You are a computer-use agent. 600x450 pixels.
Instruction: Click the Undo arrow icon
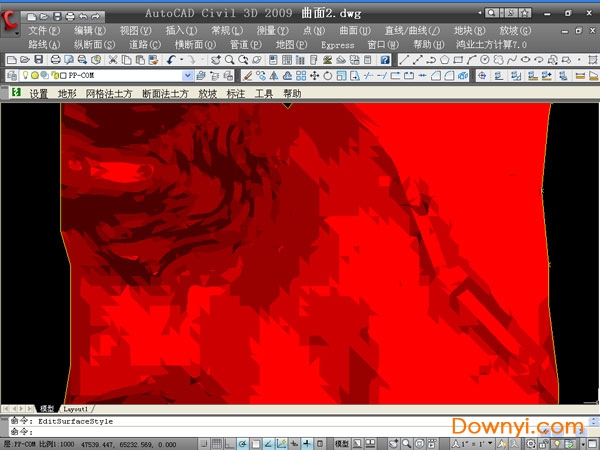(x=171, y=61)
